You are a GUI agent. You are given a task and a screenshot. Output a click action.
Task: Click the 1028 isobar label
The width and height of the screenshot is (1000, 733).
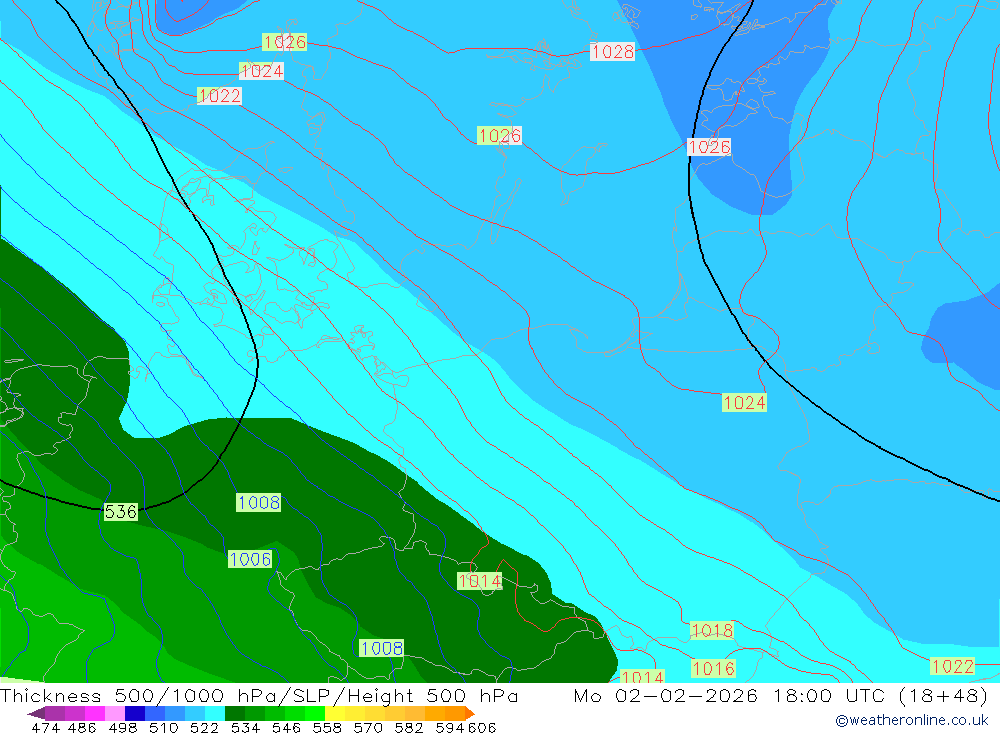point(612,52)
